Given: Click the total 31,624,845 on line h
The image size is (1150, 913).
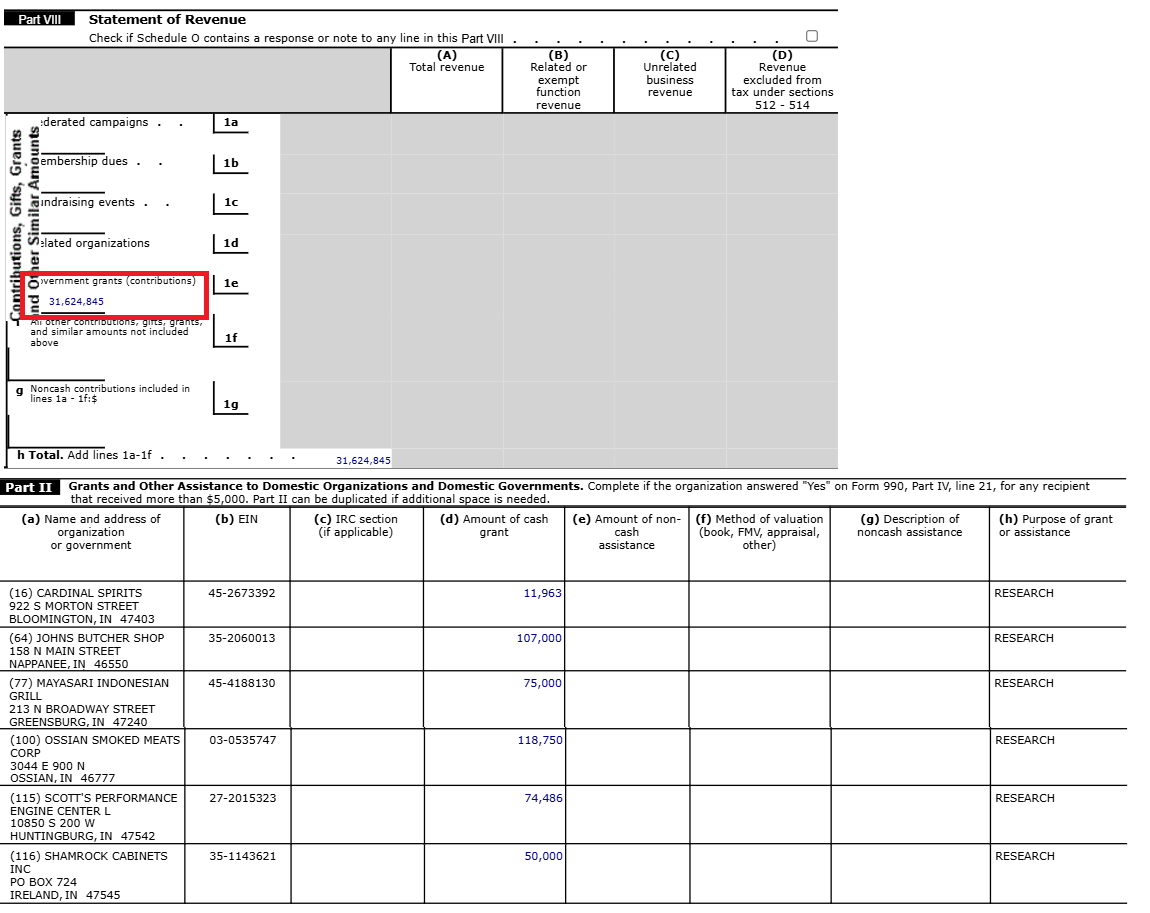Looking at the screenshot, I should pyautogui.click(x=363, y=461).
